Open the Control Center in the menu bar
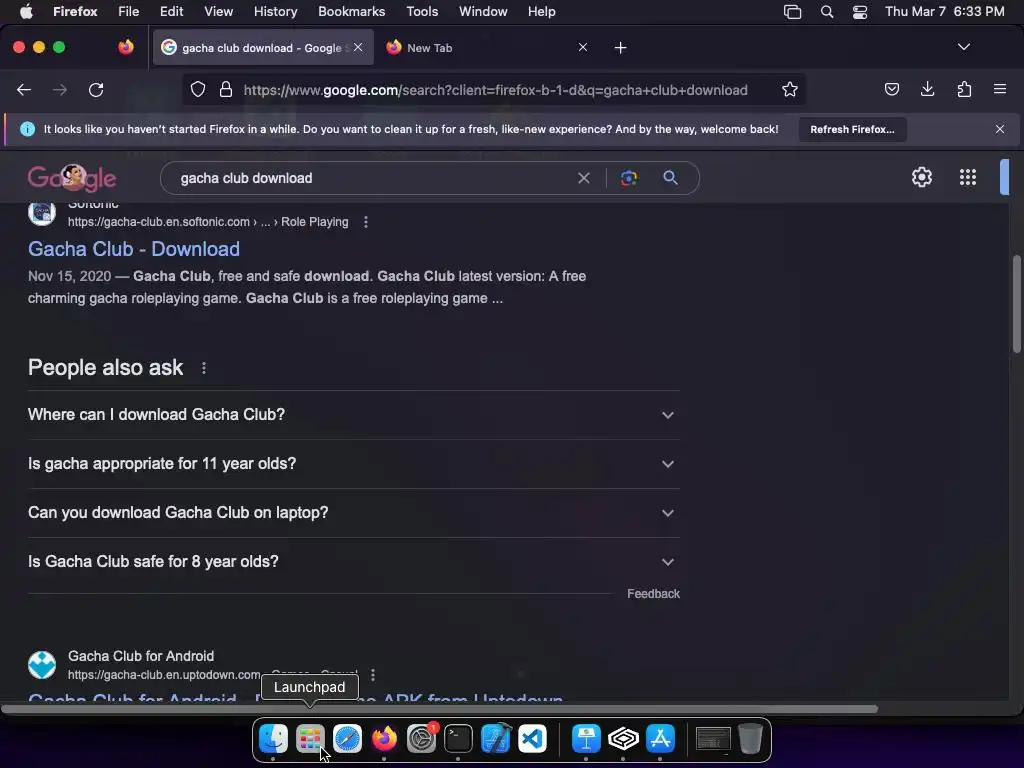This screenshot has height=768, width=1024. pos(859,12)
